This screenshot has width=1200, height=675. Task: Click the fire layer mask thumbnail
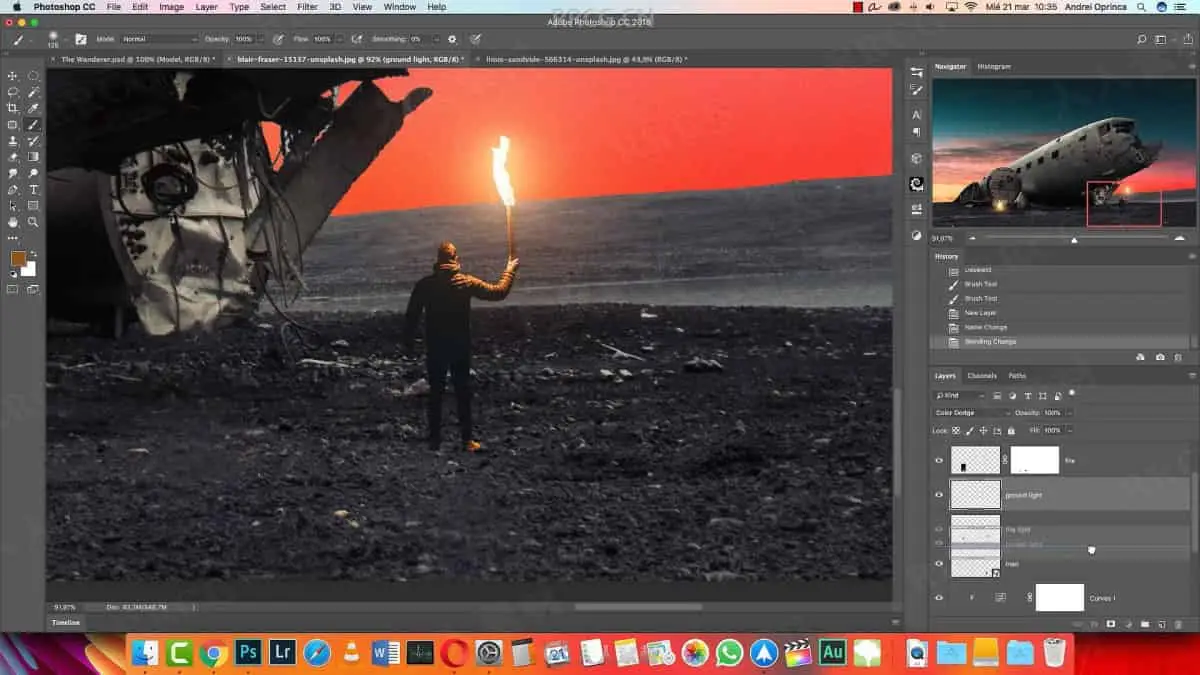click(1035, 460)
